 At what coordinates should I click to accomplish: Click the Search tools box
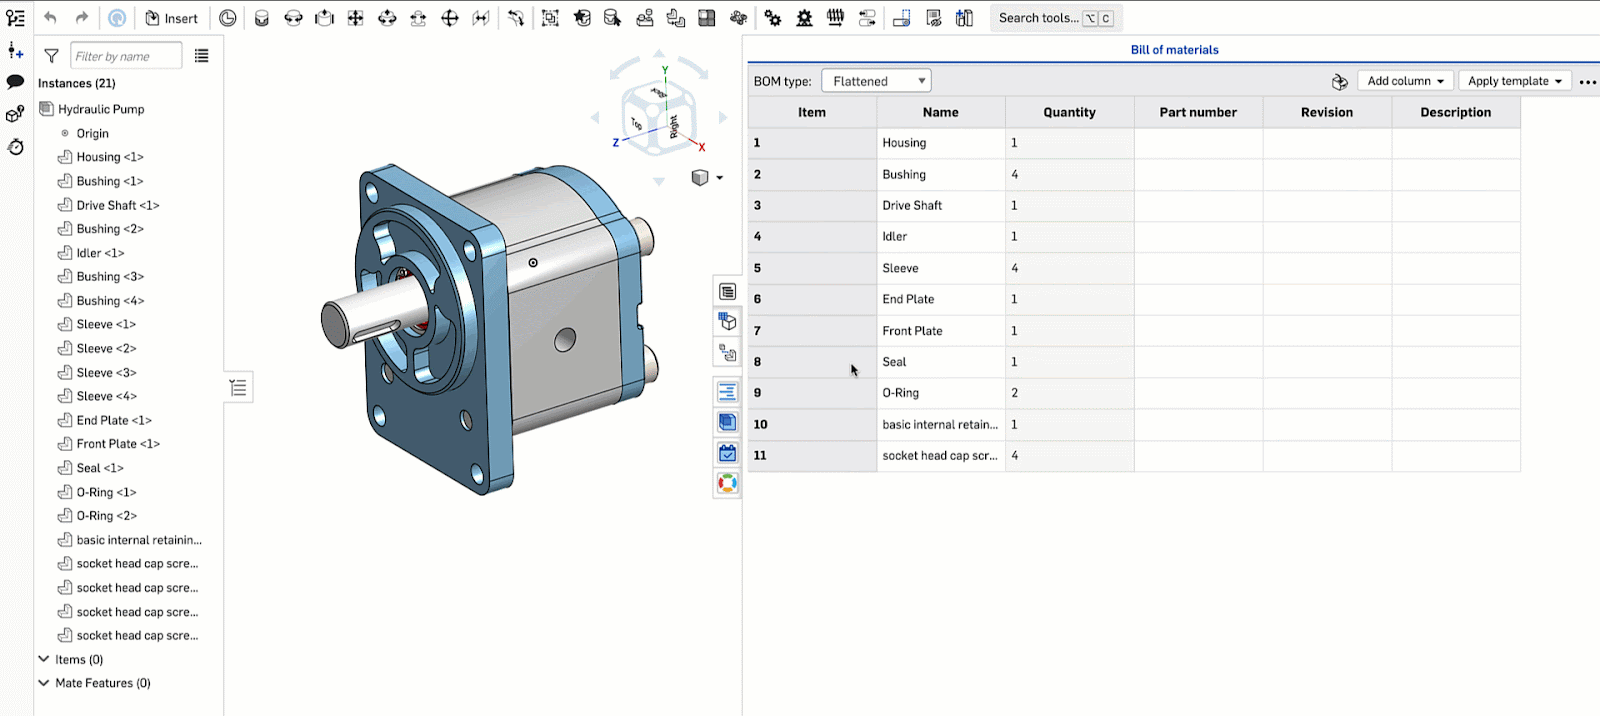coord(1054,18)
